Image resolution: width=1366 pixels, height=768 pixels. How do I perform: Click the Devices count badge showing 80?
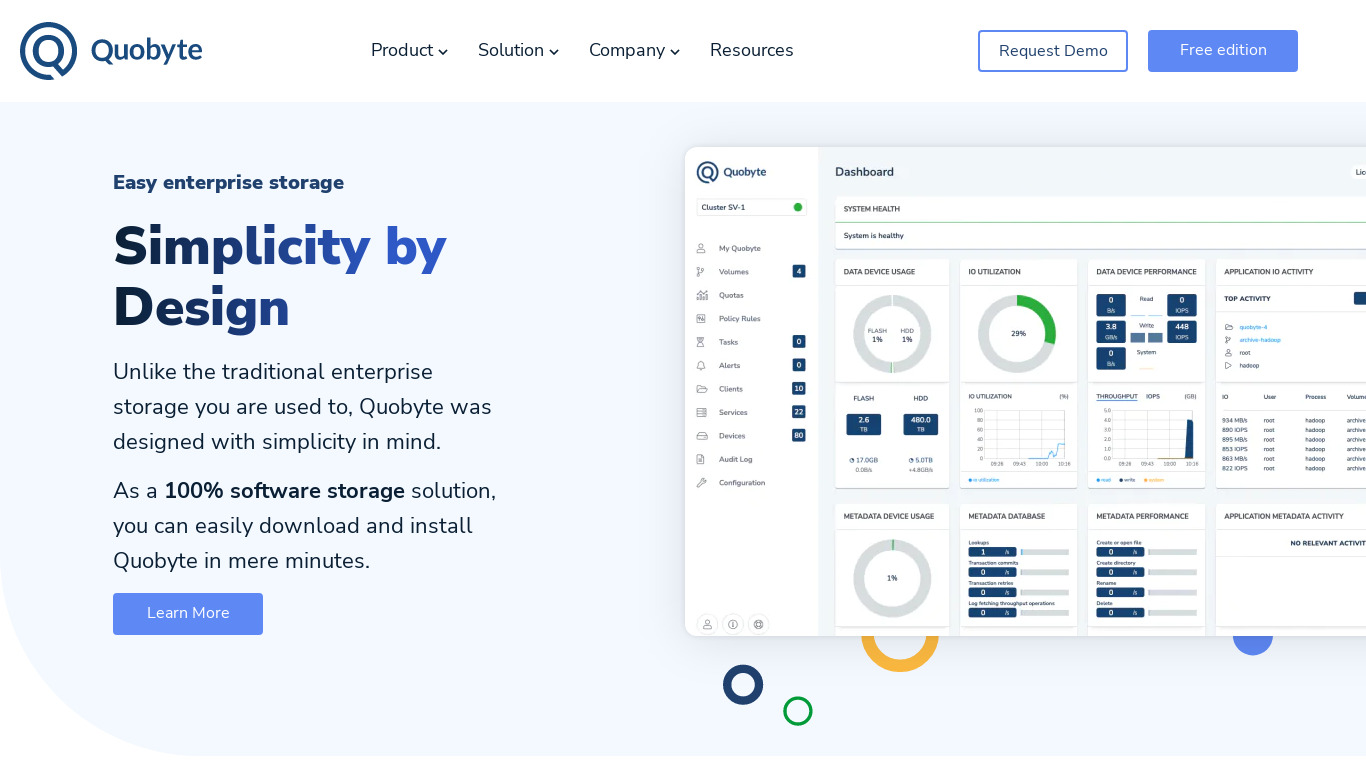(x=799, y=436)
